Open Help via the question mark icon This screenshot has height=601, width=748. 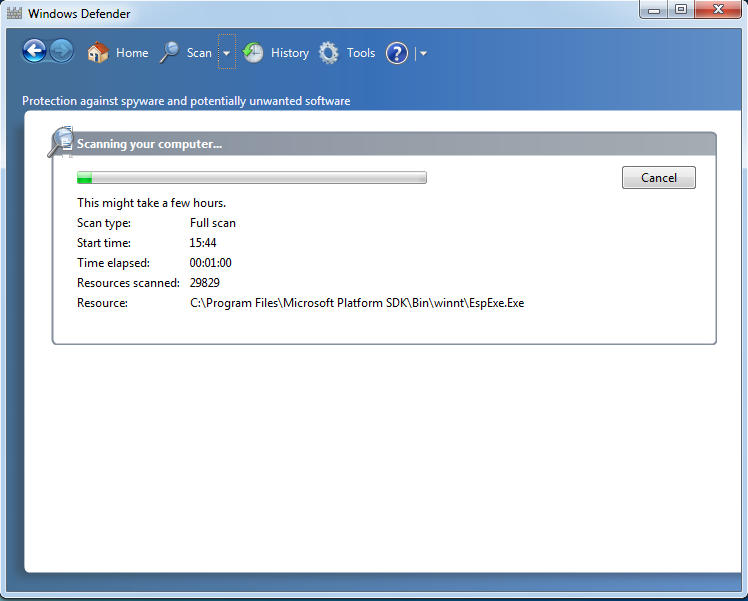pos(397,53)
